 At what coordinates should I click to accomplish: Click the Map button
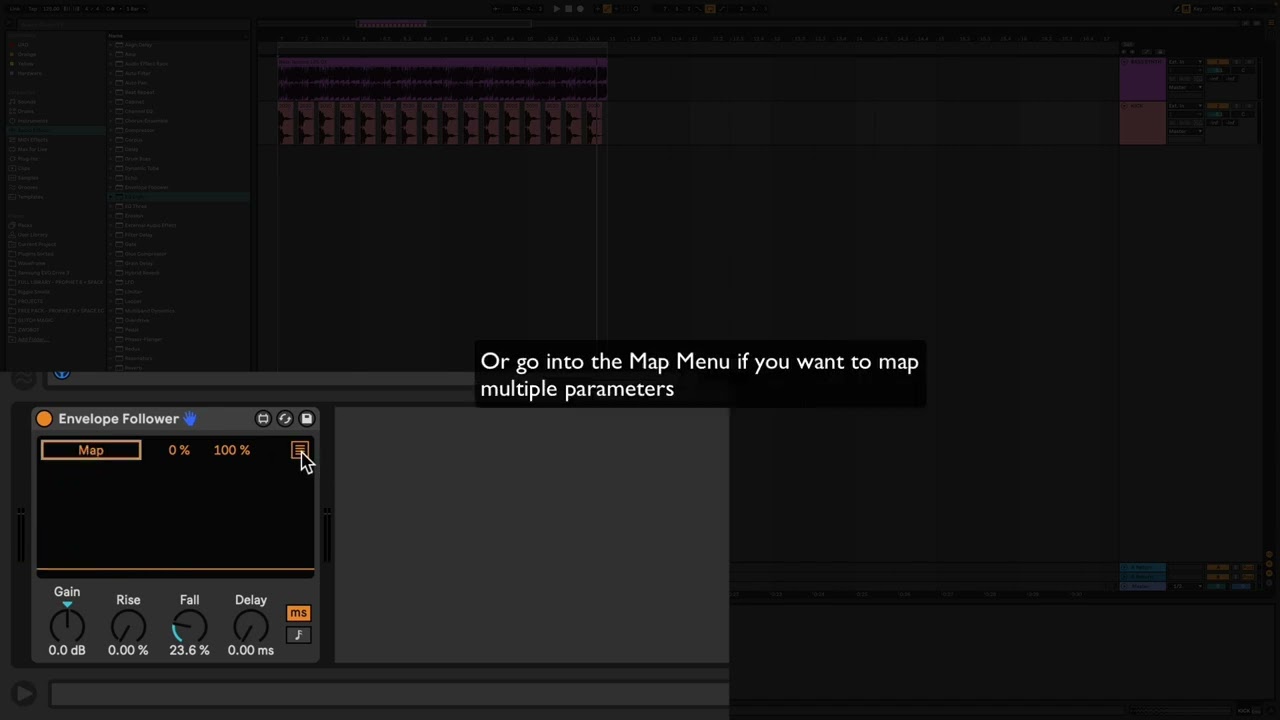point(91,450)
